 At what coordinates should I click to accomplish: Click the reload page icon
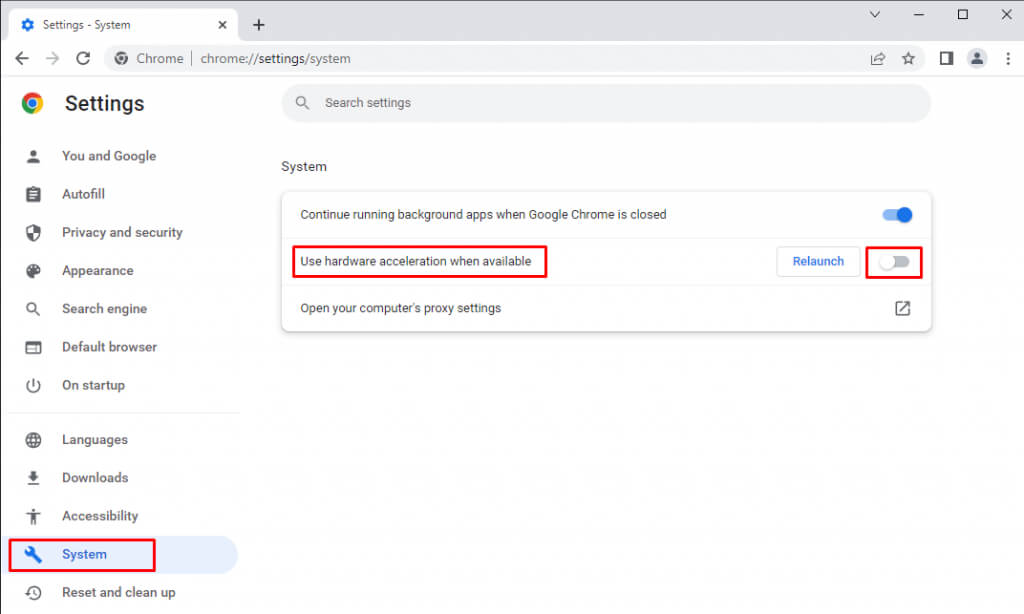(x=83, y=58)
